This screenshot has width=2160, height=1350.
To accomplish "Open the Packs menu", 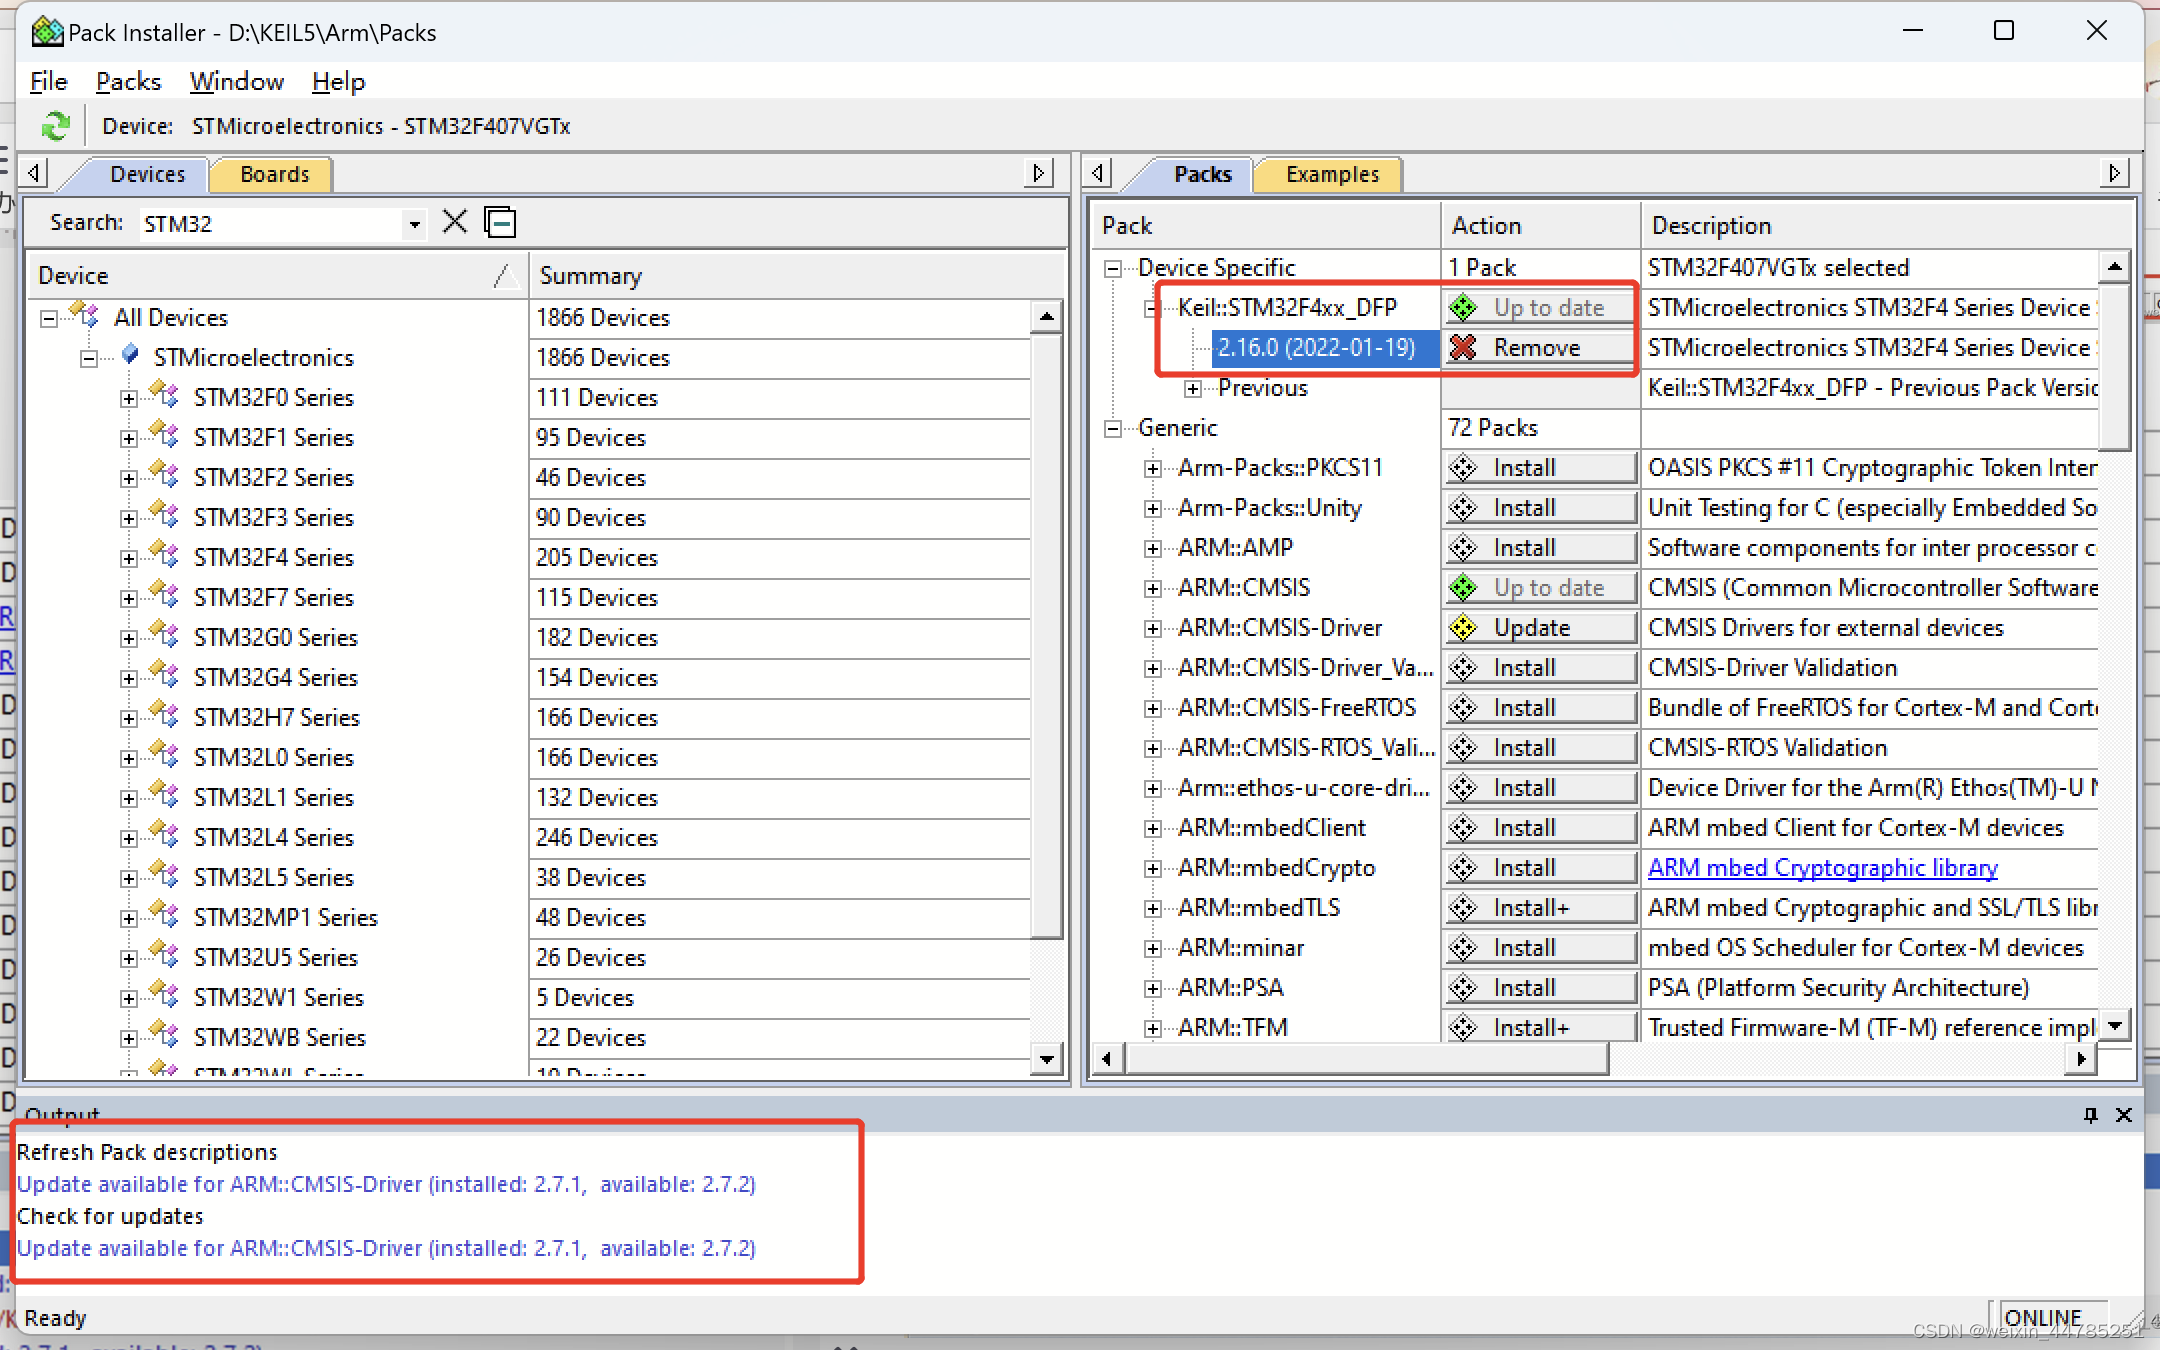I will point(128,82).
